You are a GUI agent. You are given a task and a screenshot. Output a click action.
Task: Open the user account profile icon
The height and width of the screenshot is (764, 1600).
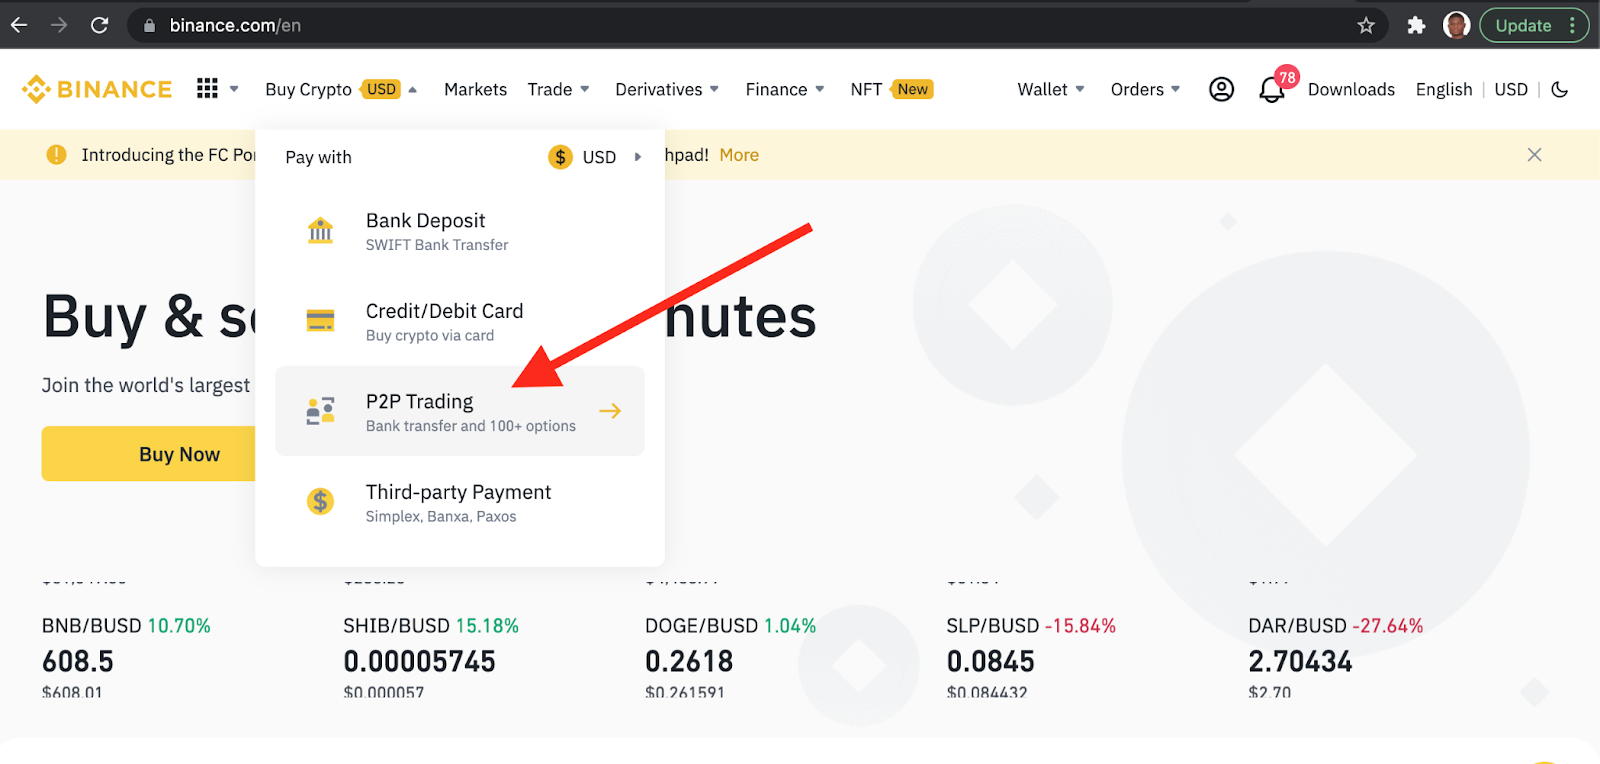point(1221,89)
